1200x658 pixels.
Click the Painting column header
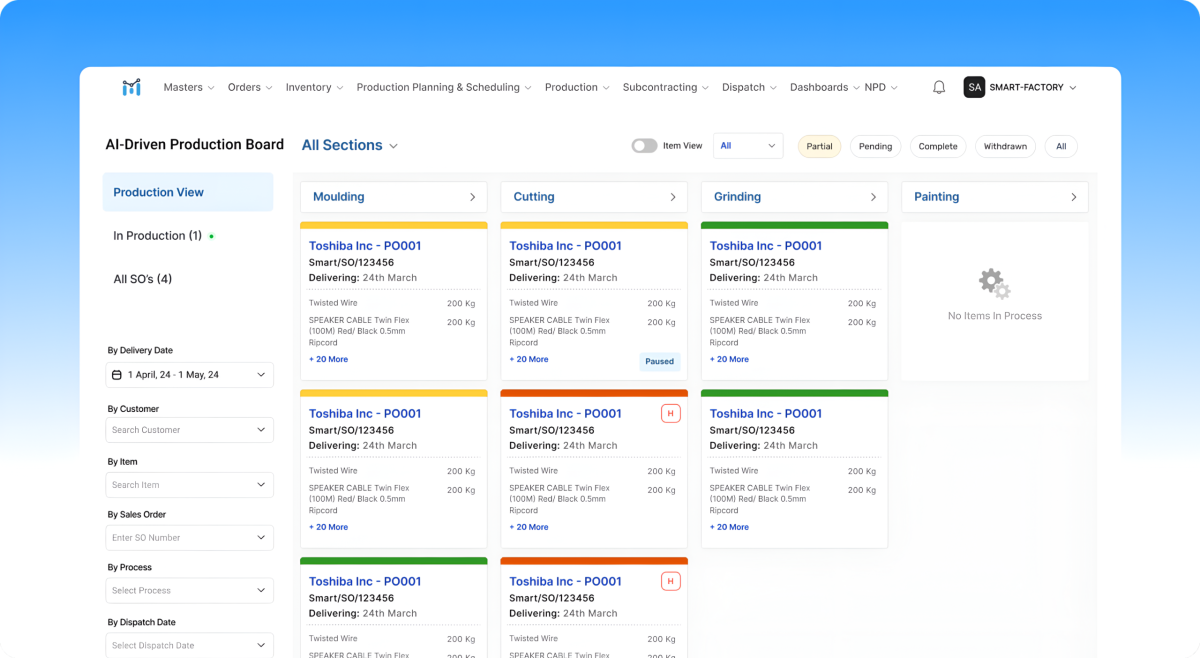point(995,197)
